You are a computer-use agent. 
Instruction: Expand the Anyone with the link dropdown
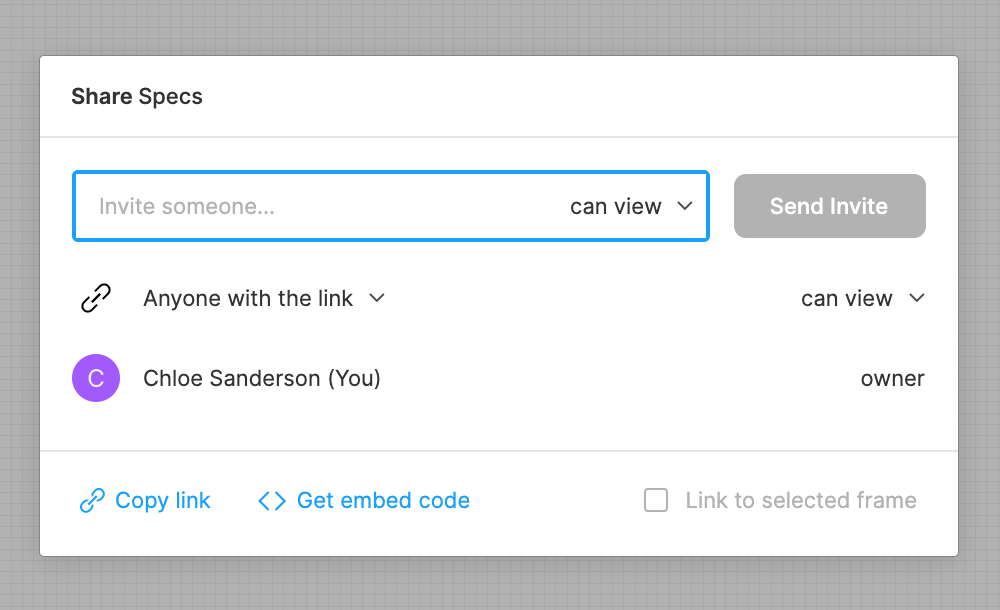[248, 298]
